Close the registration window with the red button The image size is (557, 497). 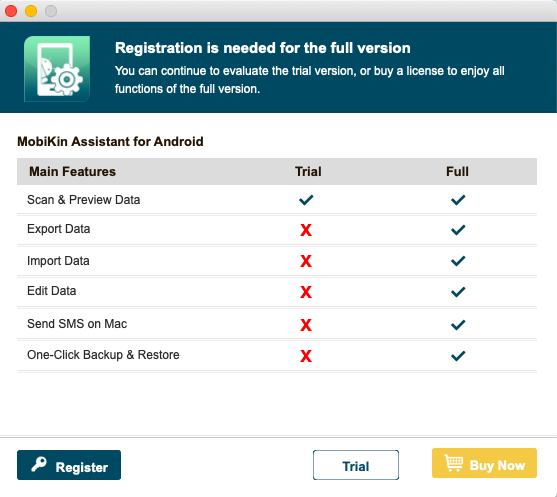pos(11,11)
